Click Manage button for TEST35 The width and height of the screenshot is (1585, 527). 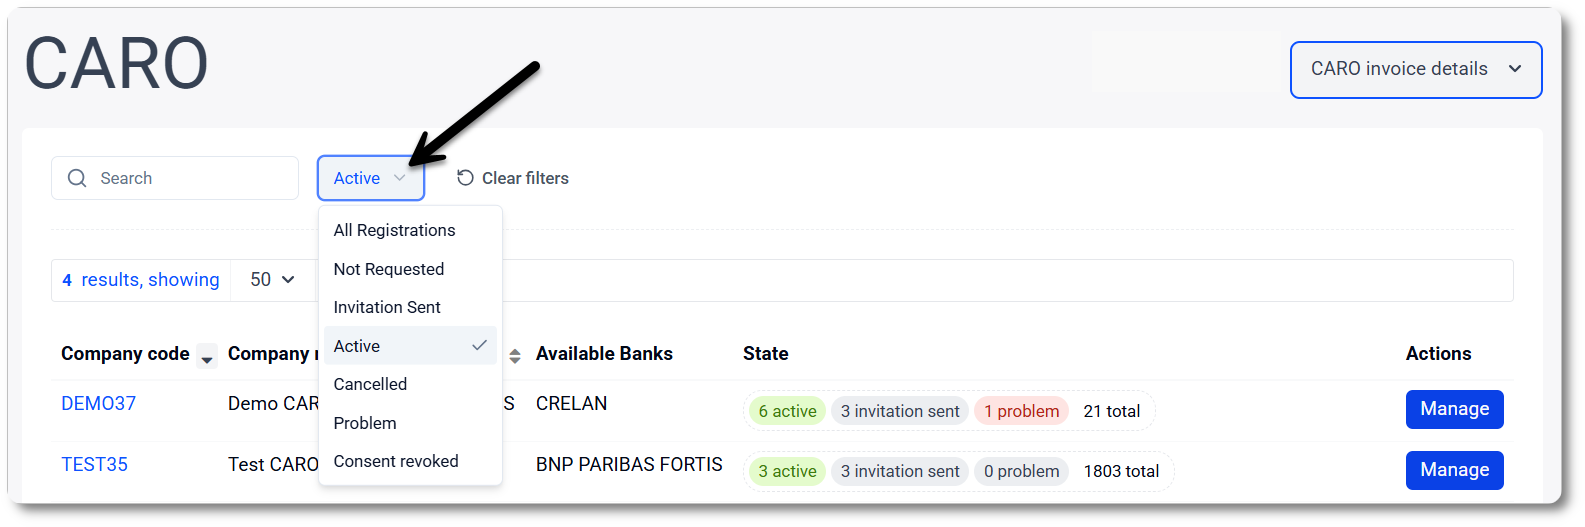1454,470
